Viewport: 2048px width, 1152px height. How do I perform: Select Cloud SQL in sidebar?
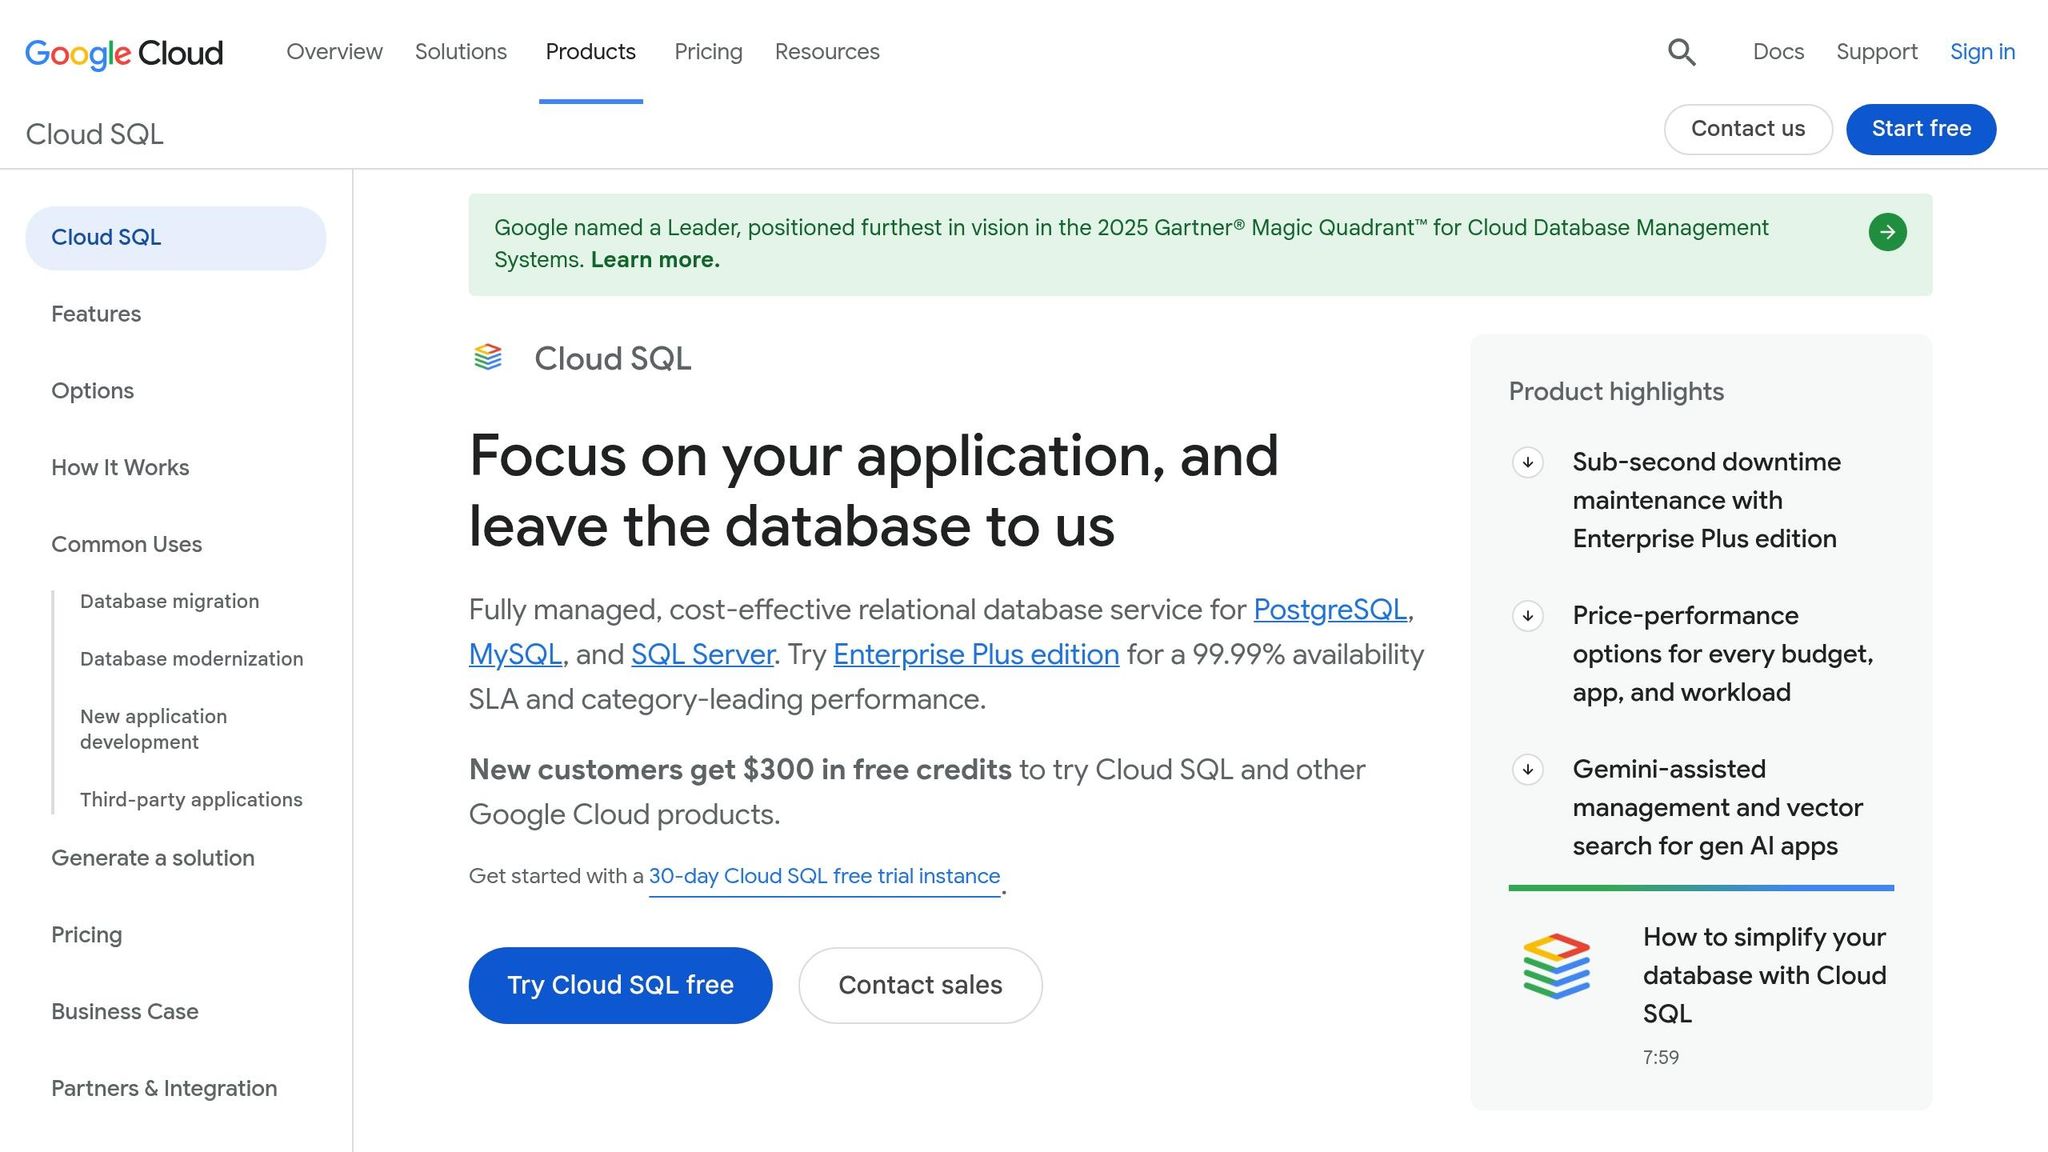[176, 238]
